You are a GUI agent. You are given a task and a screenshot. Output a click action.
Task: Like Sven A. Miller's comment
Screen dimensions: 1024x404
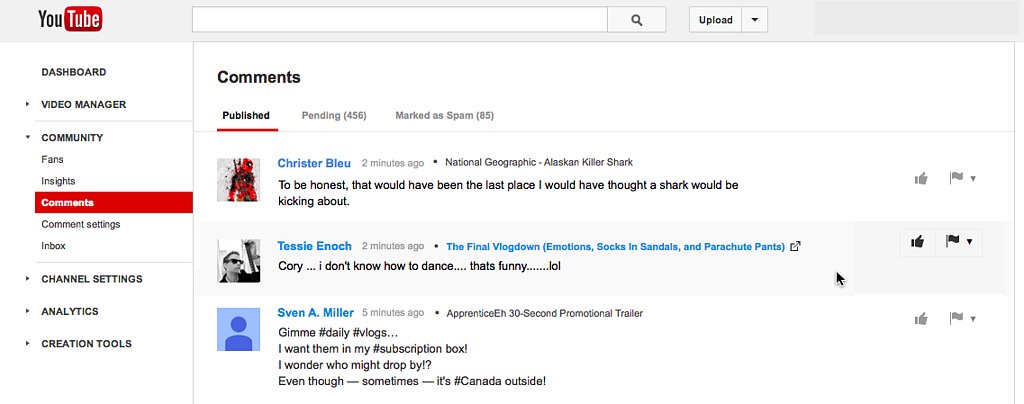(x=921, y=319)
